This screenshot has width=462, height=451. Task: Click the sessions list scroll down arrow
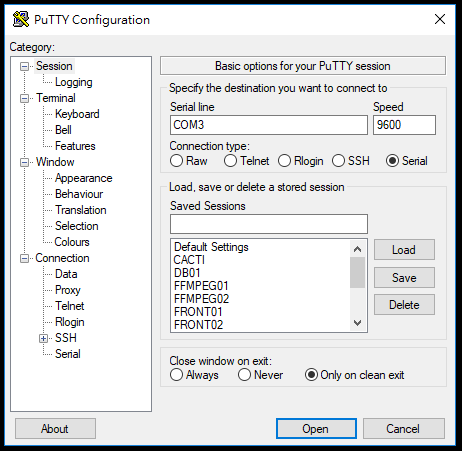click(358, 323)
